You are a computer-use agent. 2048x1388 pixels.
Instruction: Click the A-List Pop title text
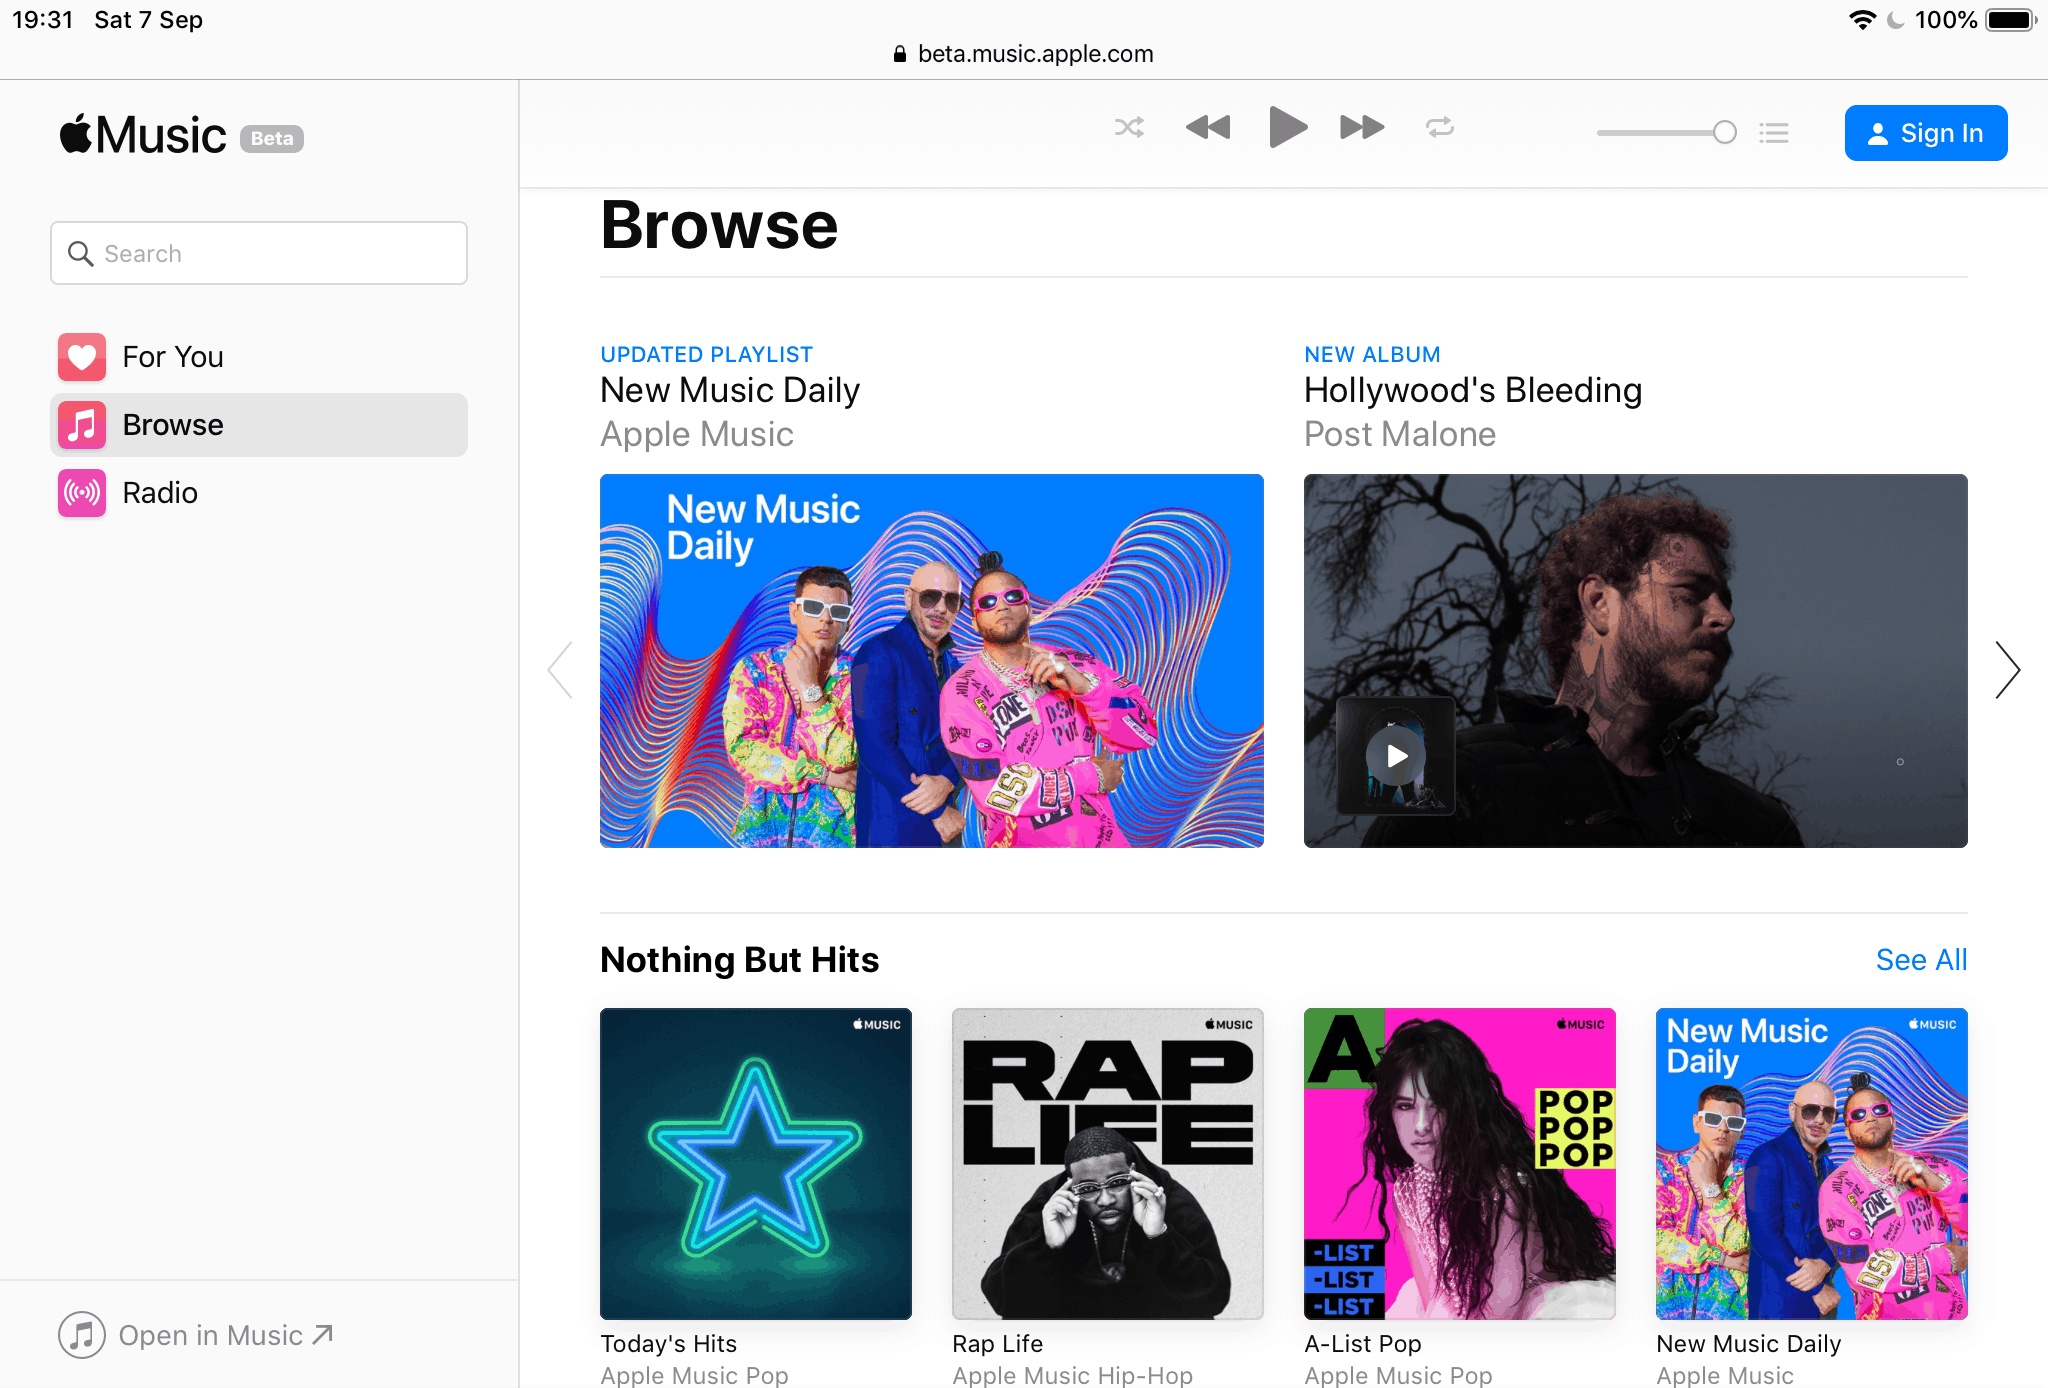[x=1363, y=1344]
